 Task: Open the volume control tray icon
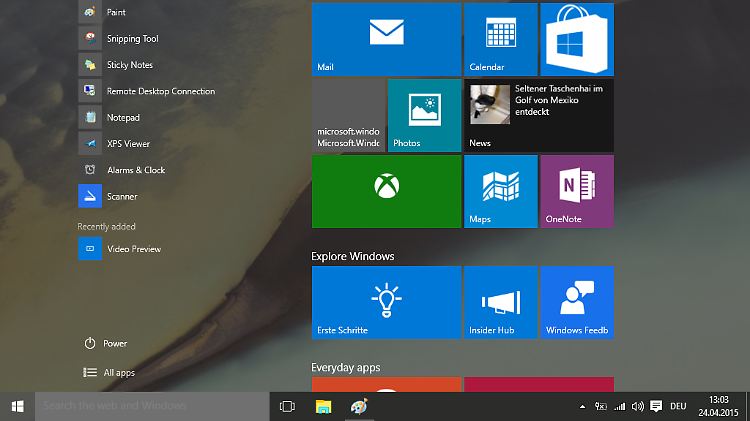638,407
